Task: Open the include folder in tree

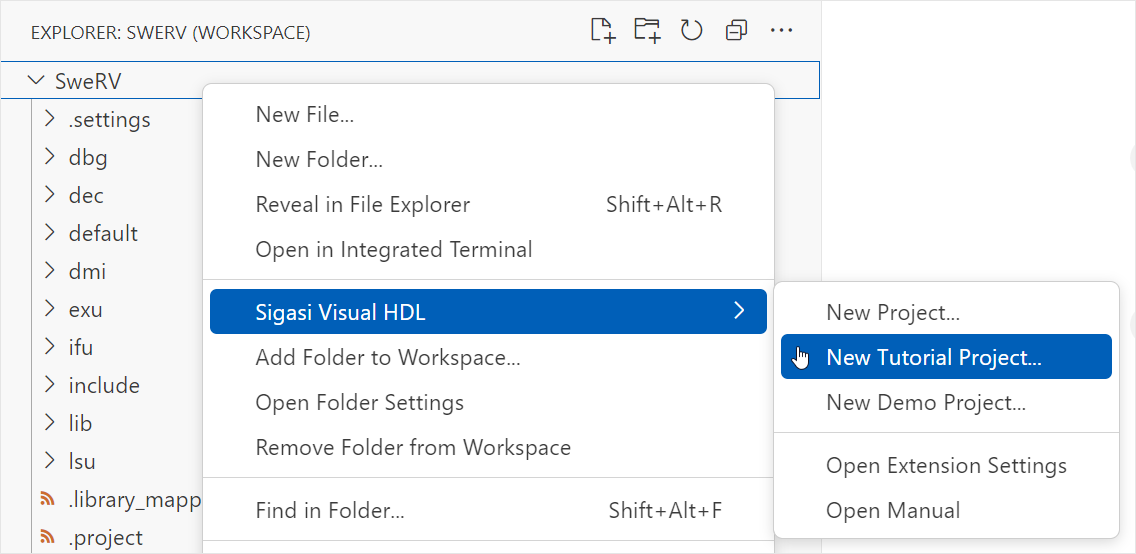Action: tap(104, 385)
